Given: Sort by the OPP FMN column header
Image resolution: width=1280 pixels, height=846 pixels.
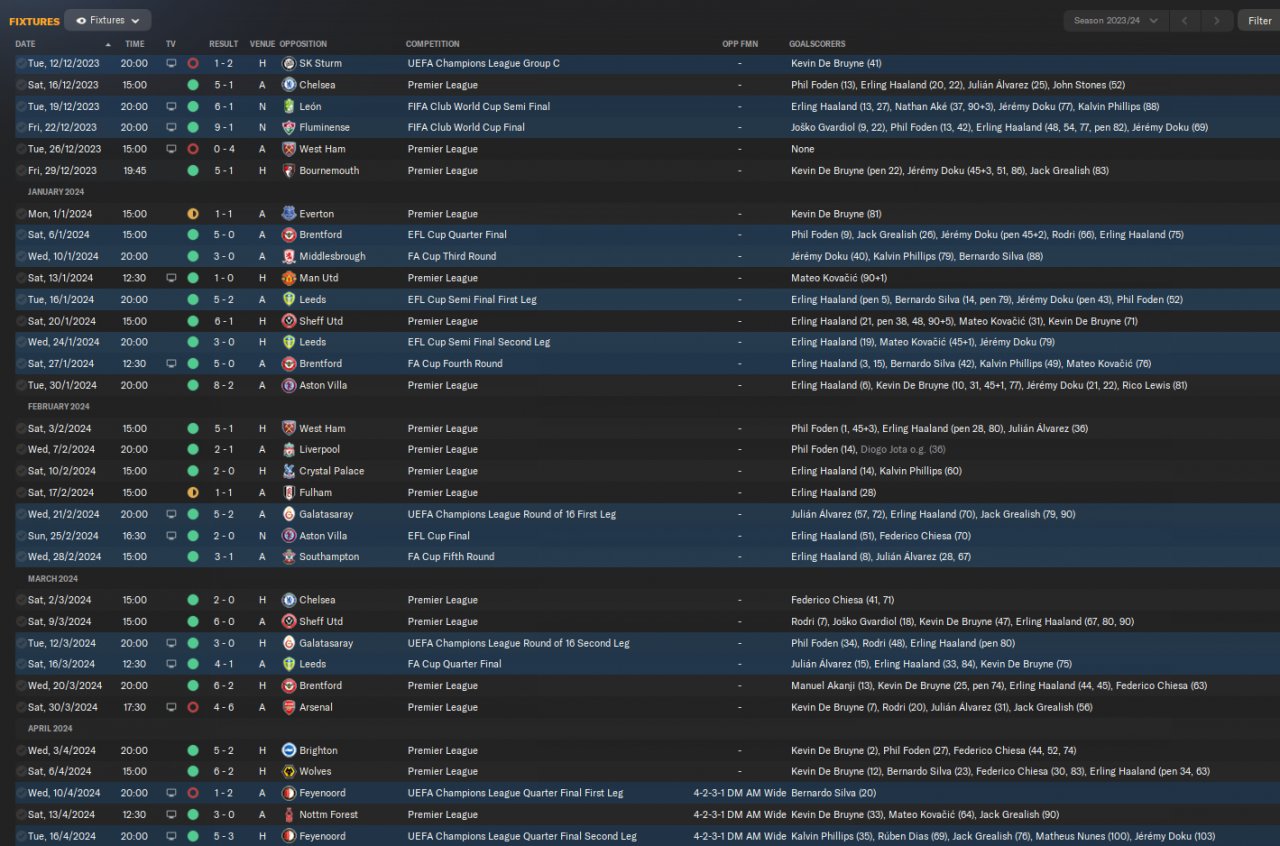Looking at the screenshot, I should 740,44.
